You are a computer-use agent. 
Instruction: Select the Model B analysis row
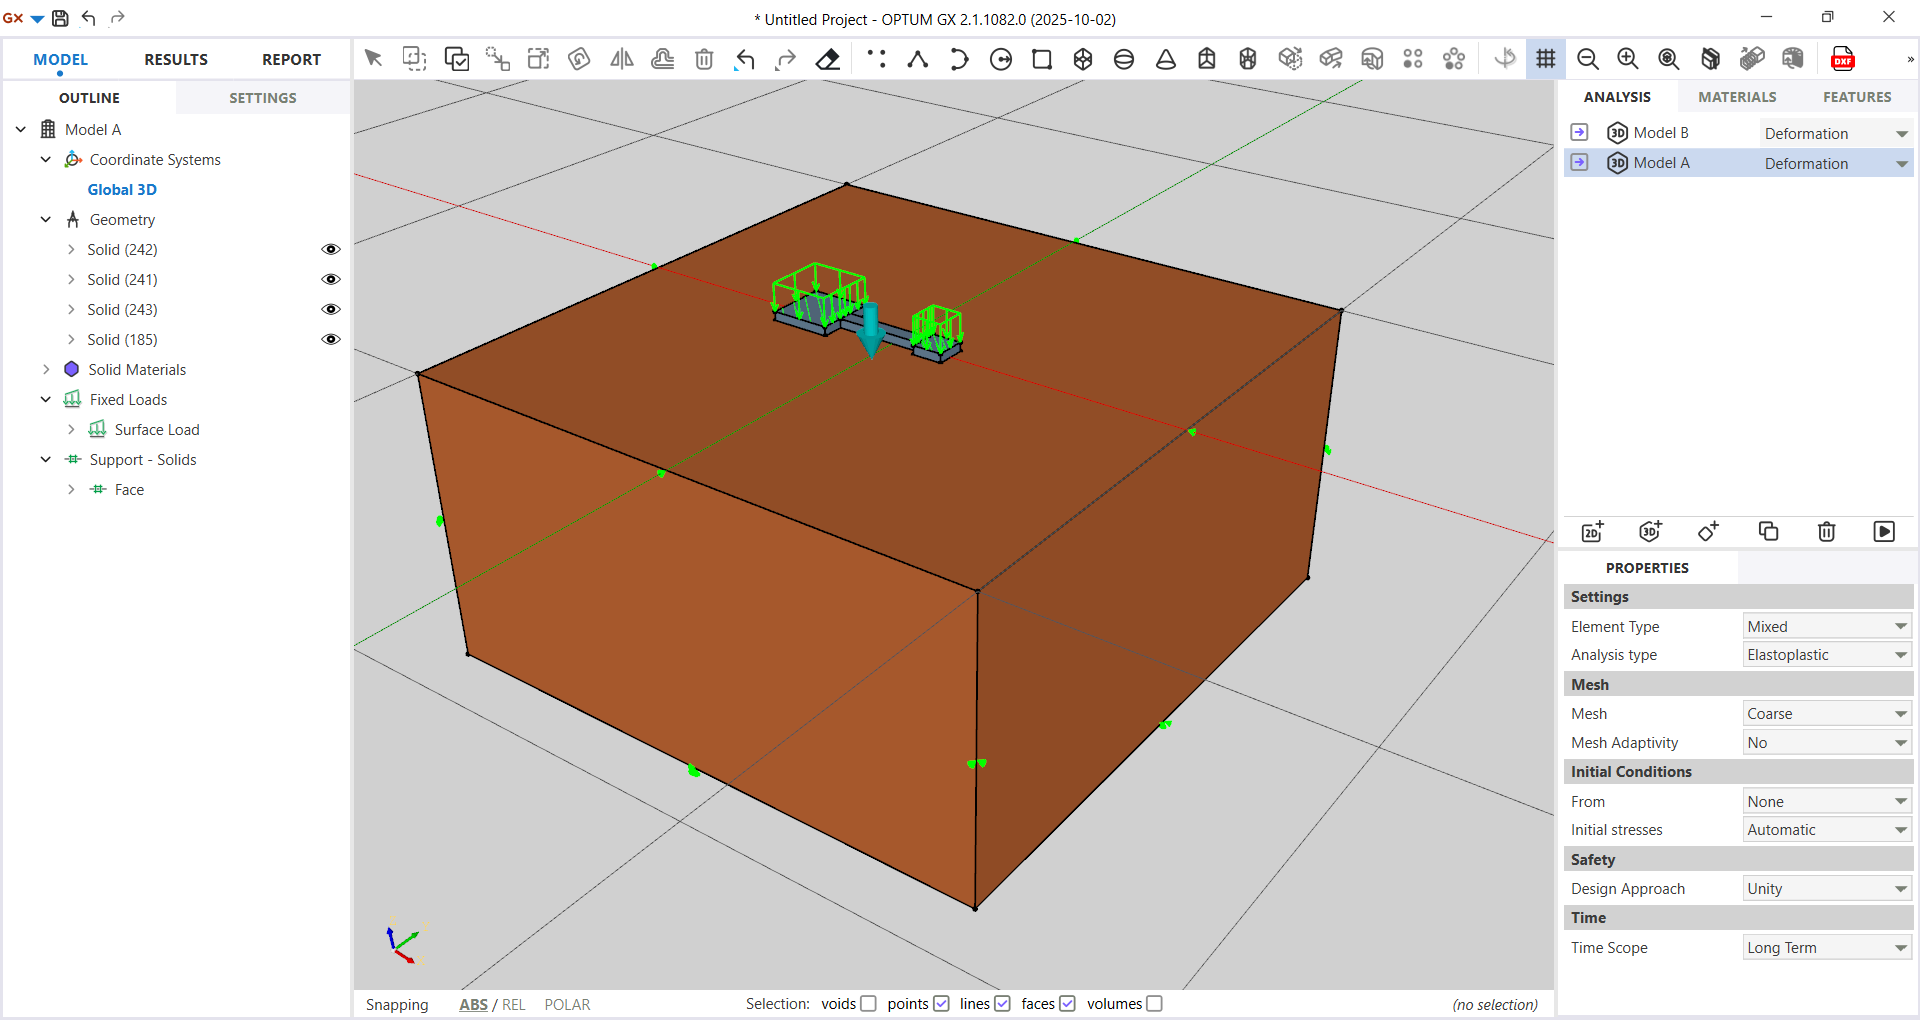(1660, 133)
